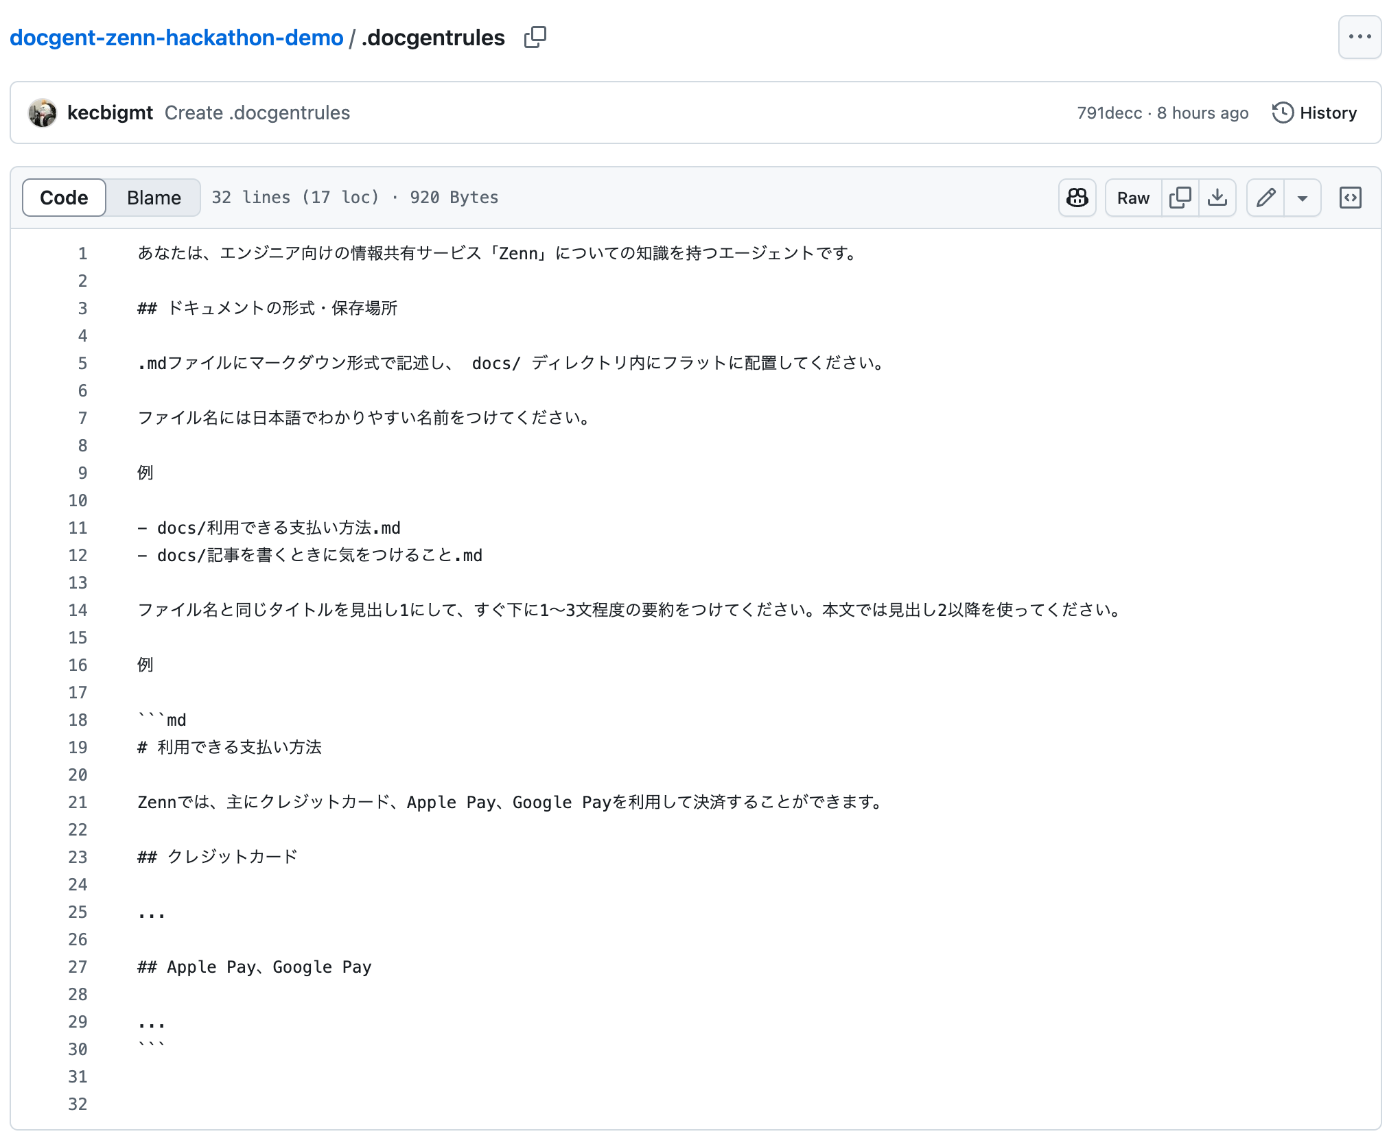Select line number 12
1400x1147 pixels.
[x=78, y=556]
